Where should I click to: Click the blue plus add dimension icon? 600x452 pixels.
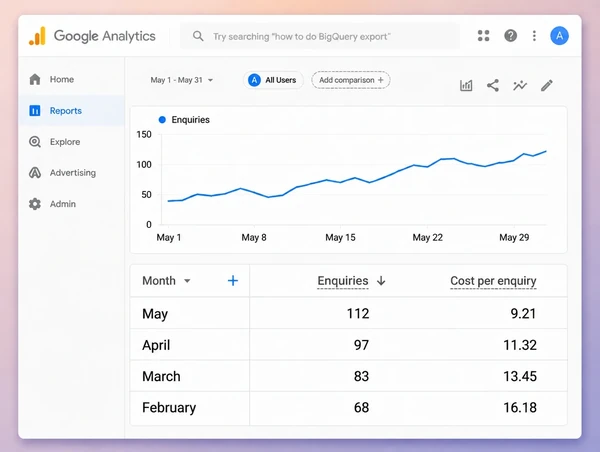233,281
